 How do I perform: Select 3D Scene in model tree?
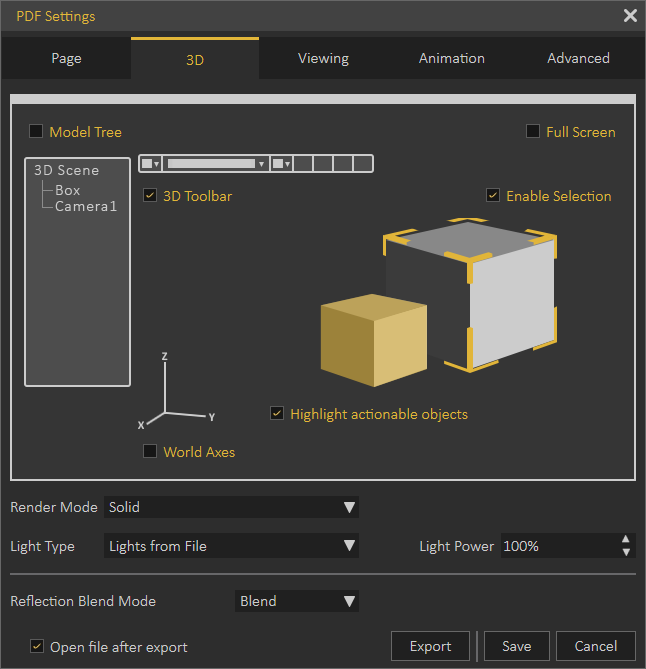[x=67, y=170]
